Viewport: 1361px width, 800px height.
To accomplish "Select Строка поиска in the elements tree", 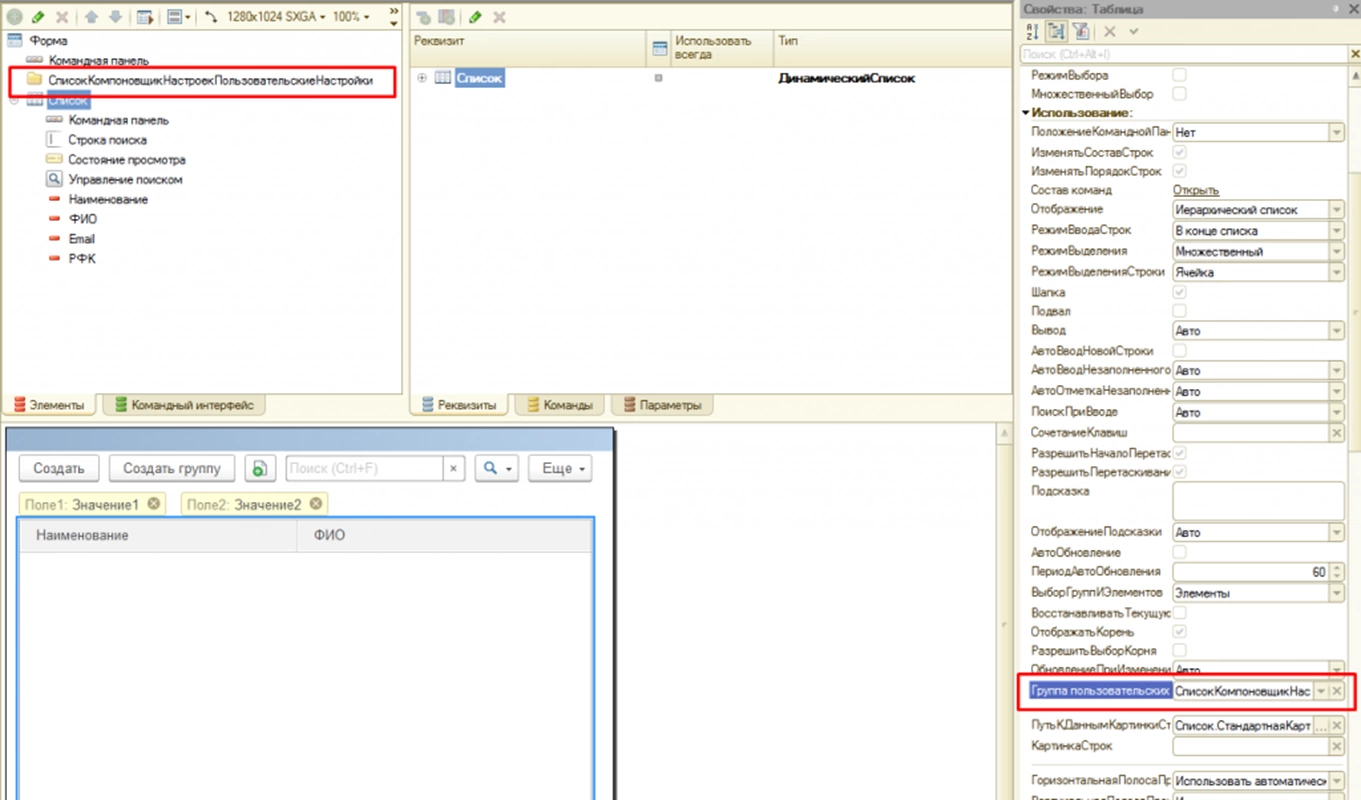I will [x=107, y=140].
